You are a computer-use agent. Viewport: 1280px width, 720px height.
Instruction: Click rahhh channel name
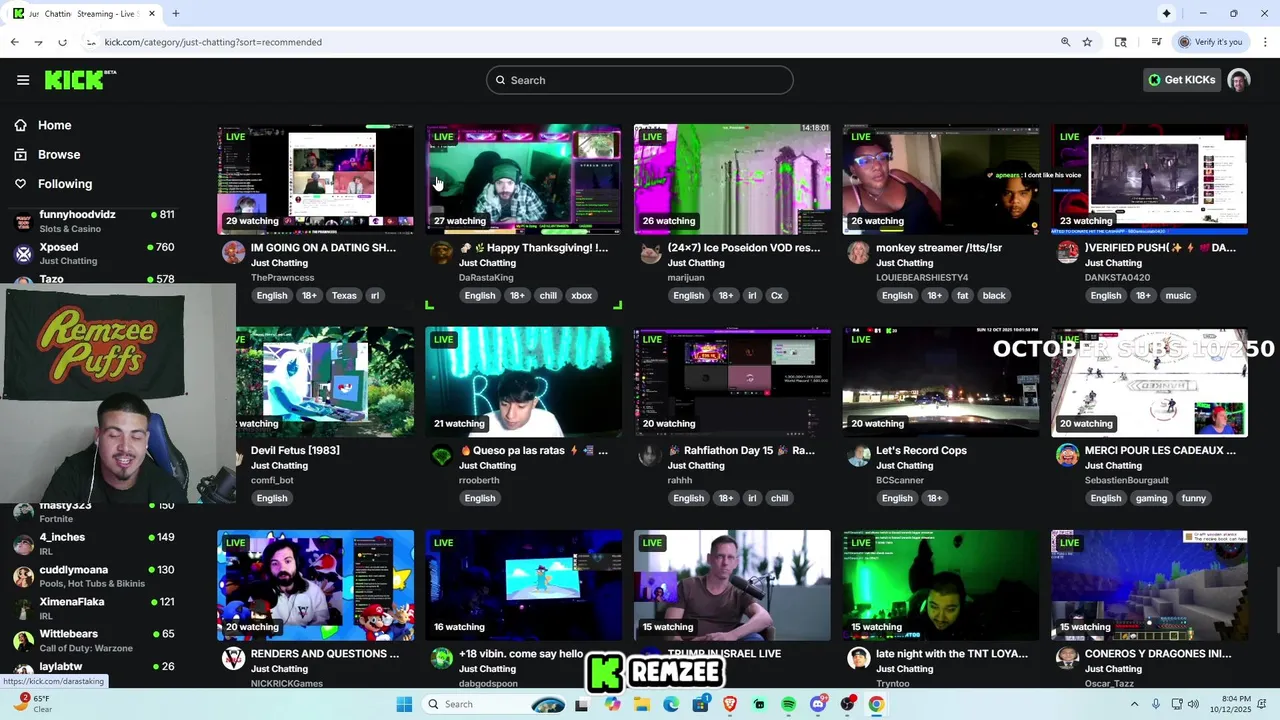681,480
